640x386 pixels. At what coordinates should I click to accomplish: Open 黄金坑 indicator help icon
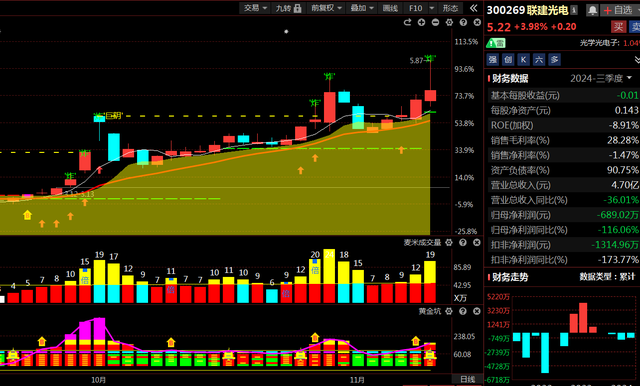coord(463,311)
